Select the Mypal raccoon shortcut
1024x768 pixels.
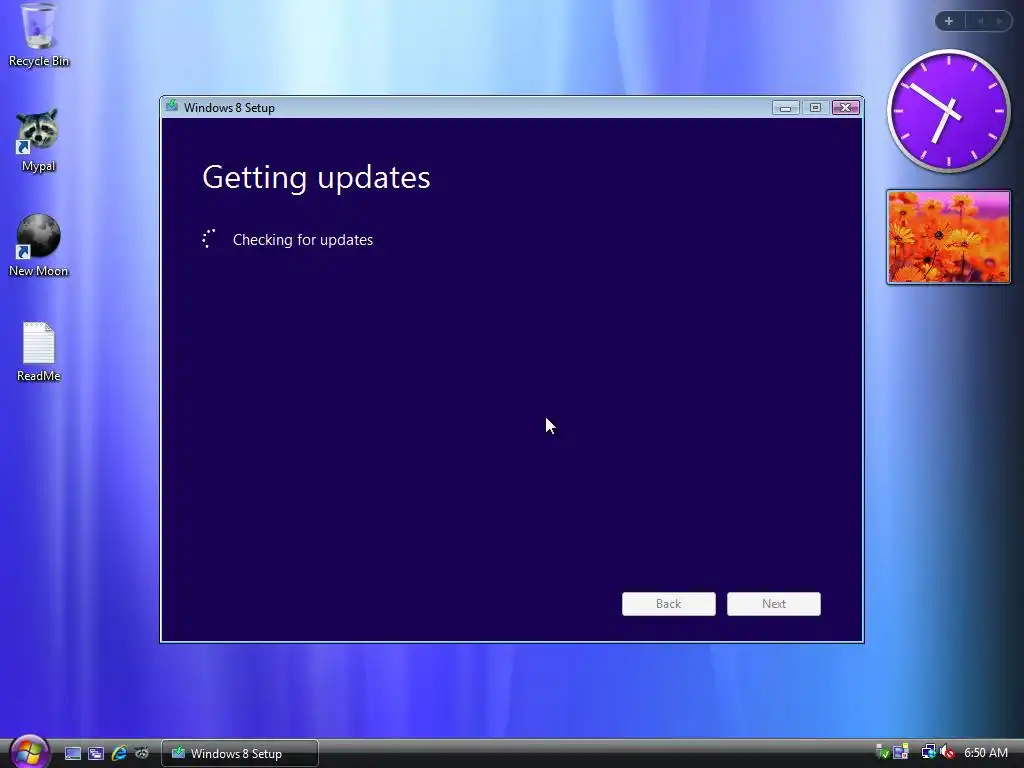pos(38,140)
